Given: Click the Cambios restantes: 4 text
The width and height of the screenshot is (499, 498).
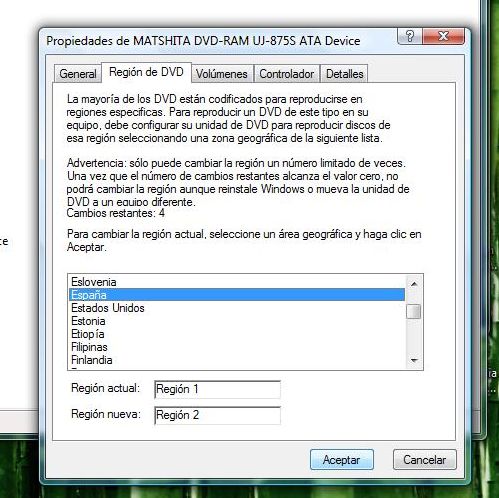Looking at the screenshot, I should point(116,213).
